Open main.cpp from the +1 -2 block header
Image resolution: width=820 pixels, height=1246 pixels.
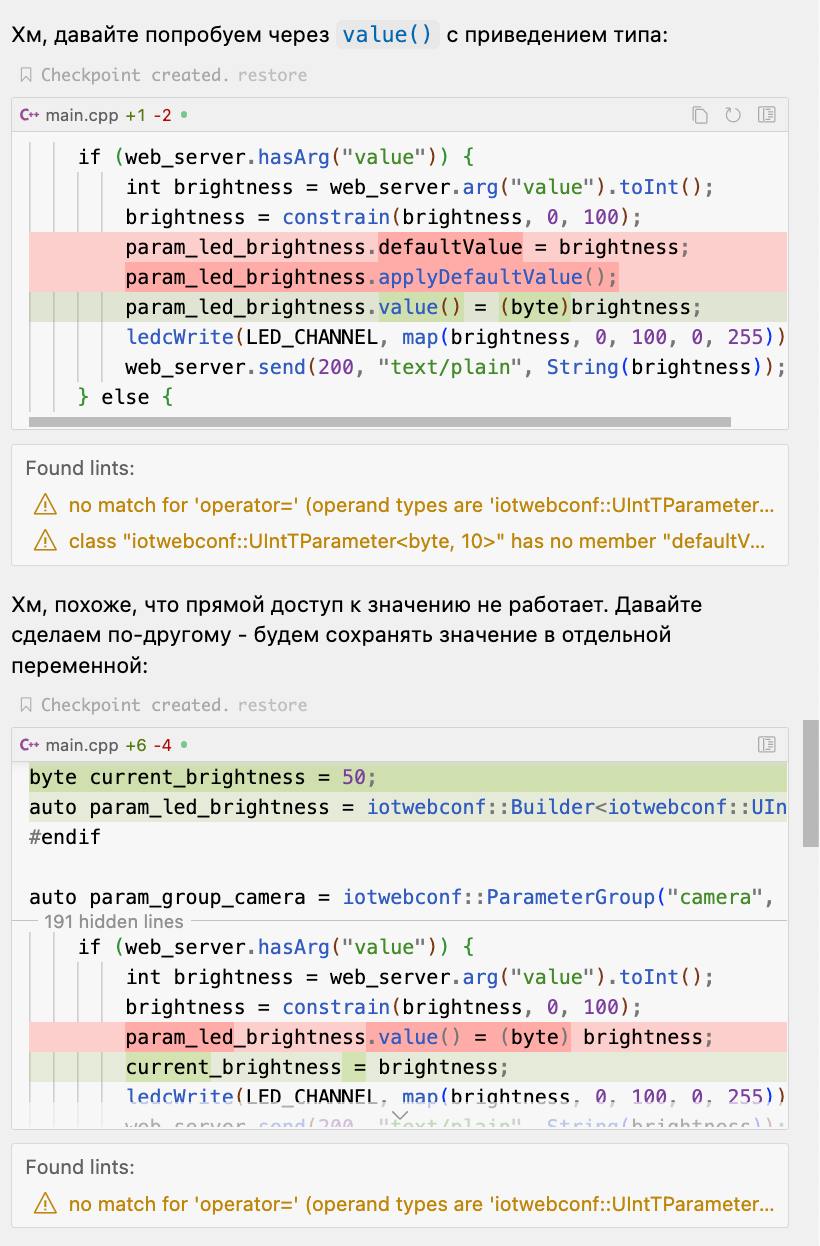click(82, 115)
